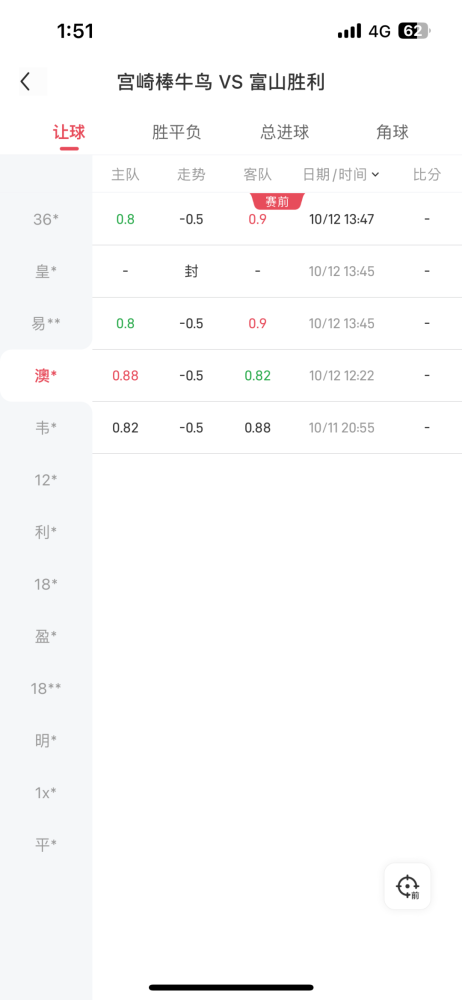This screenshot has width=462, height=1000.
Task: Open the 盈* bookmaker entry
Action: click(46, 636)
